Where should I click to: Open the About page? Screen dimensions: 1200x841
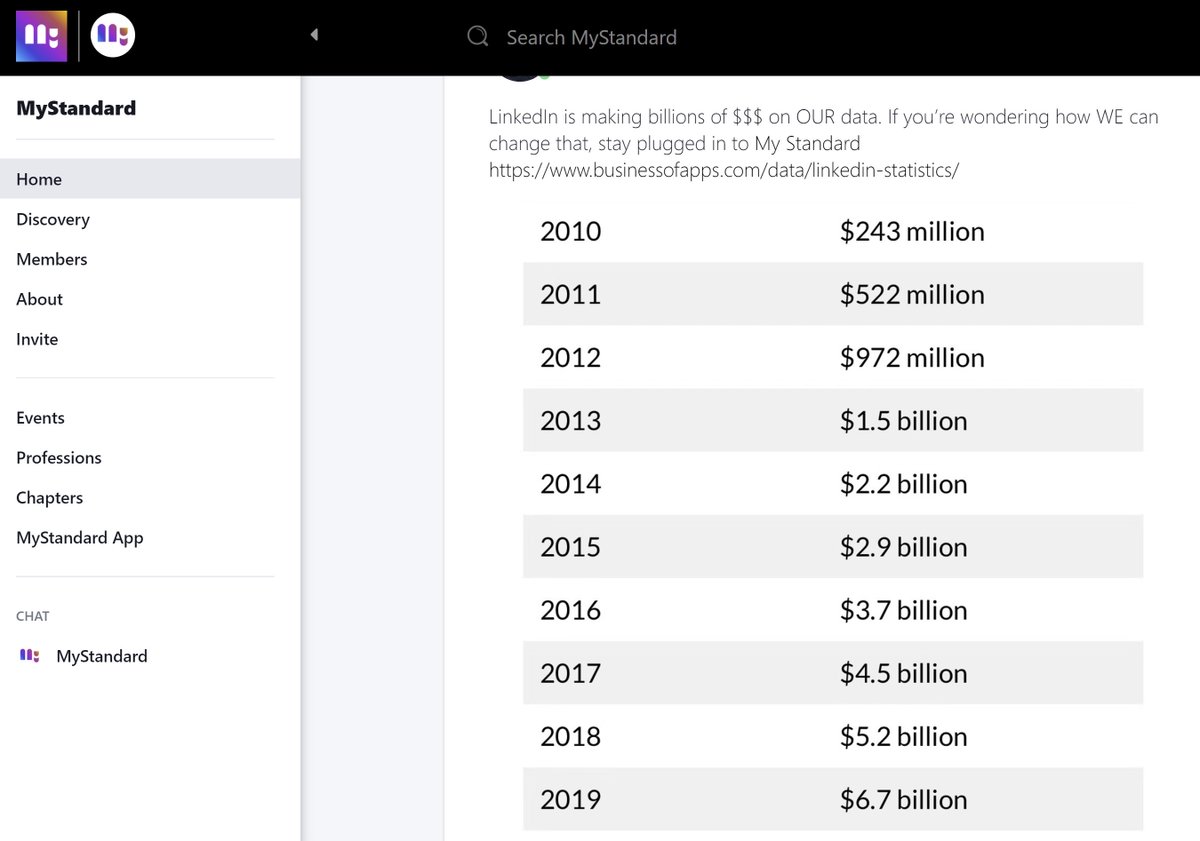click(x=40, y=299)
